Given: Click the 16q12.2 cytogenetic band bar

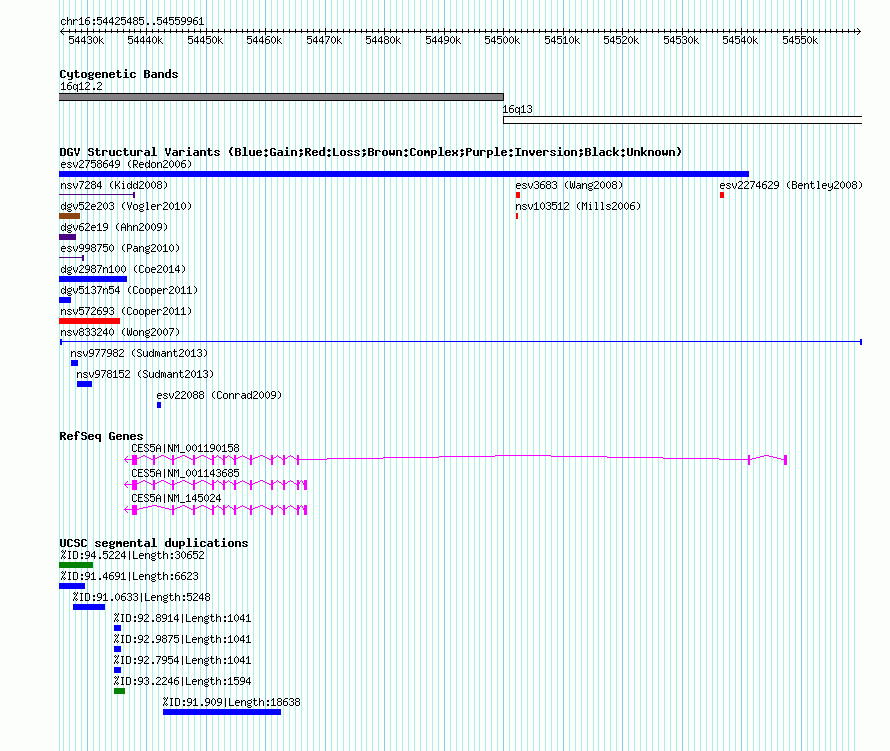Looking at the screenshot, I should [281, 97].
